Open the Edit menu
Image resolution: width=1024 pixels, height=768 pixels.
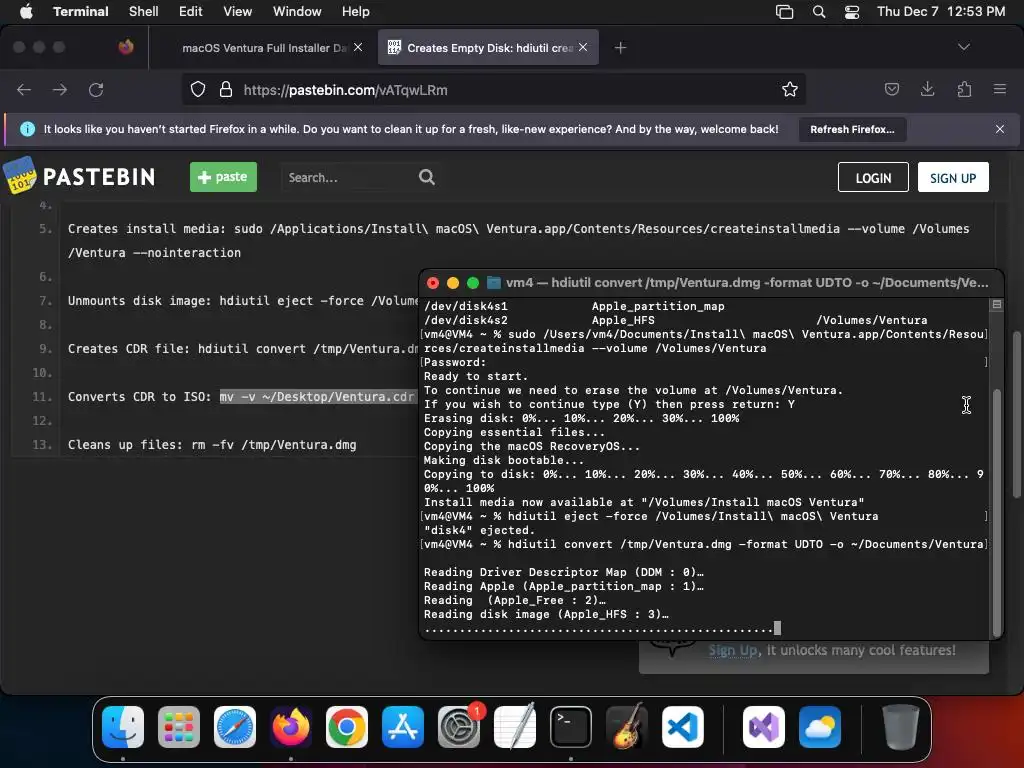(191, 11)
